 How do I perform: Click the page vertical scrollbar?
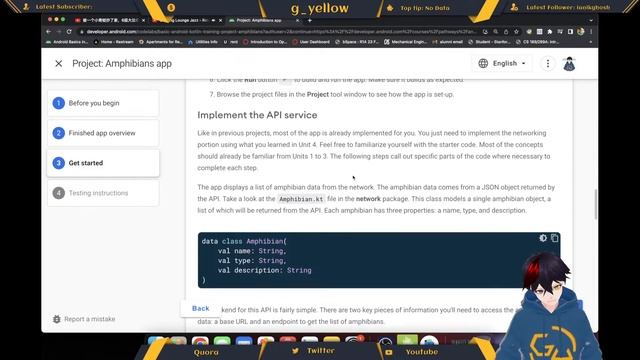(x=596, y=204)
